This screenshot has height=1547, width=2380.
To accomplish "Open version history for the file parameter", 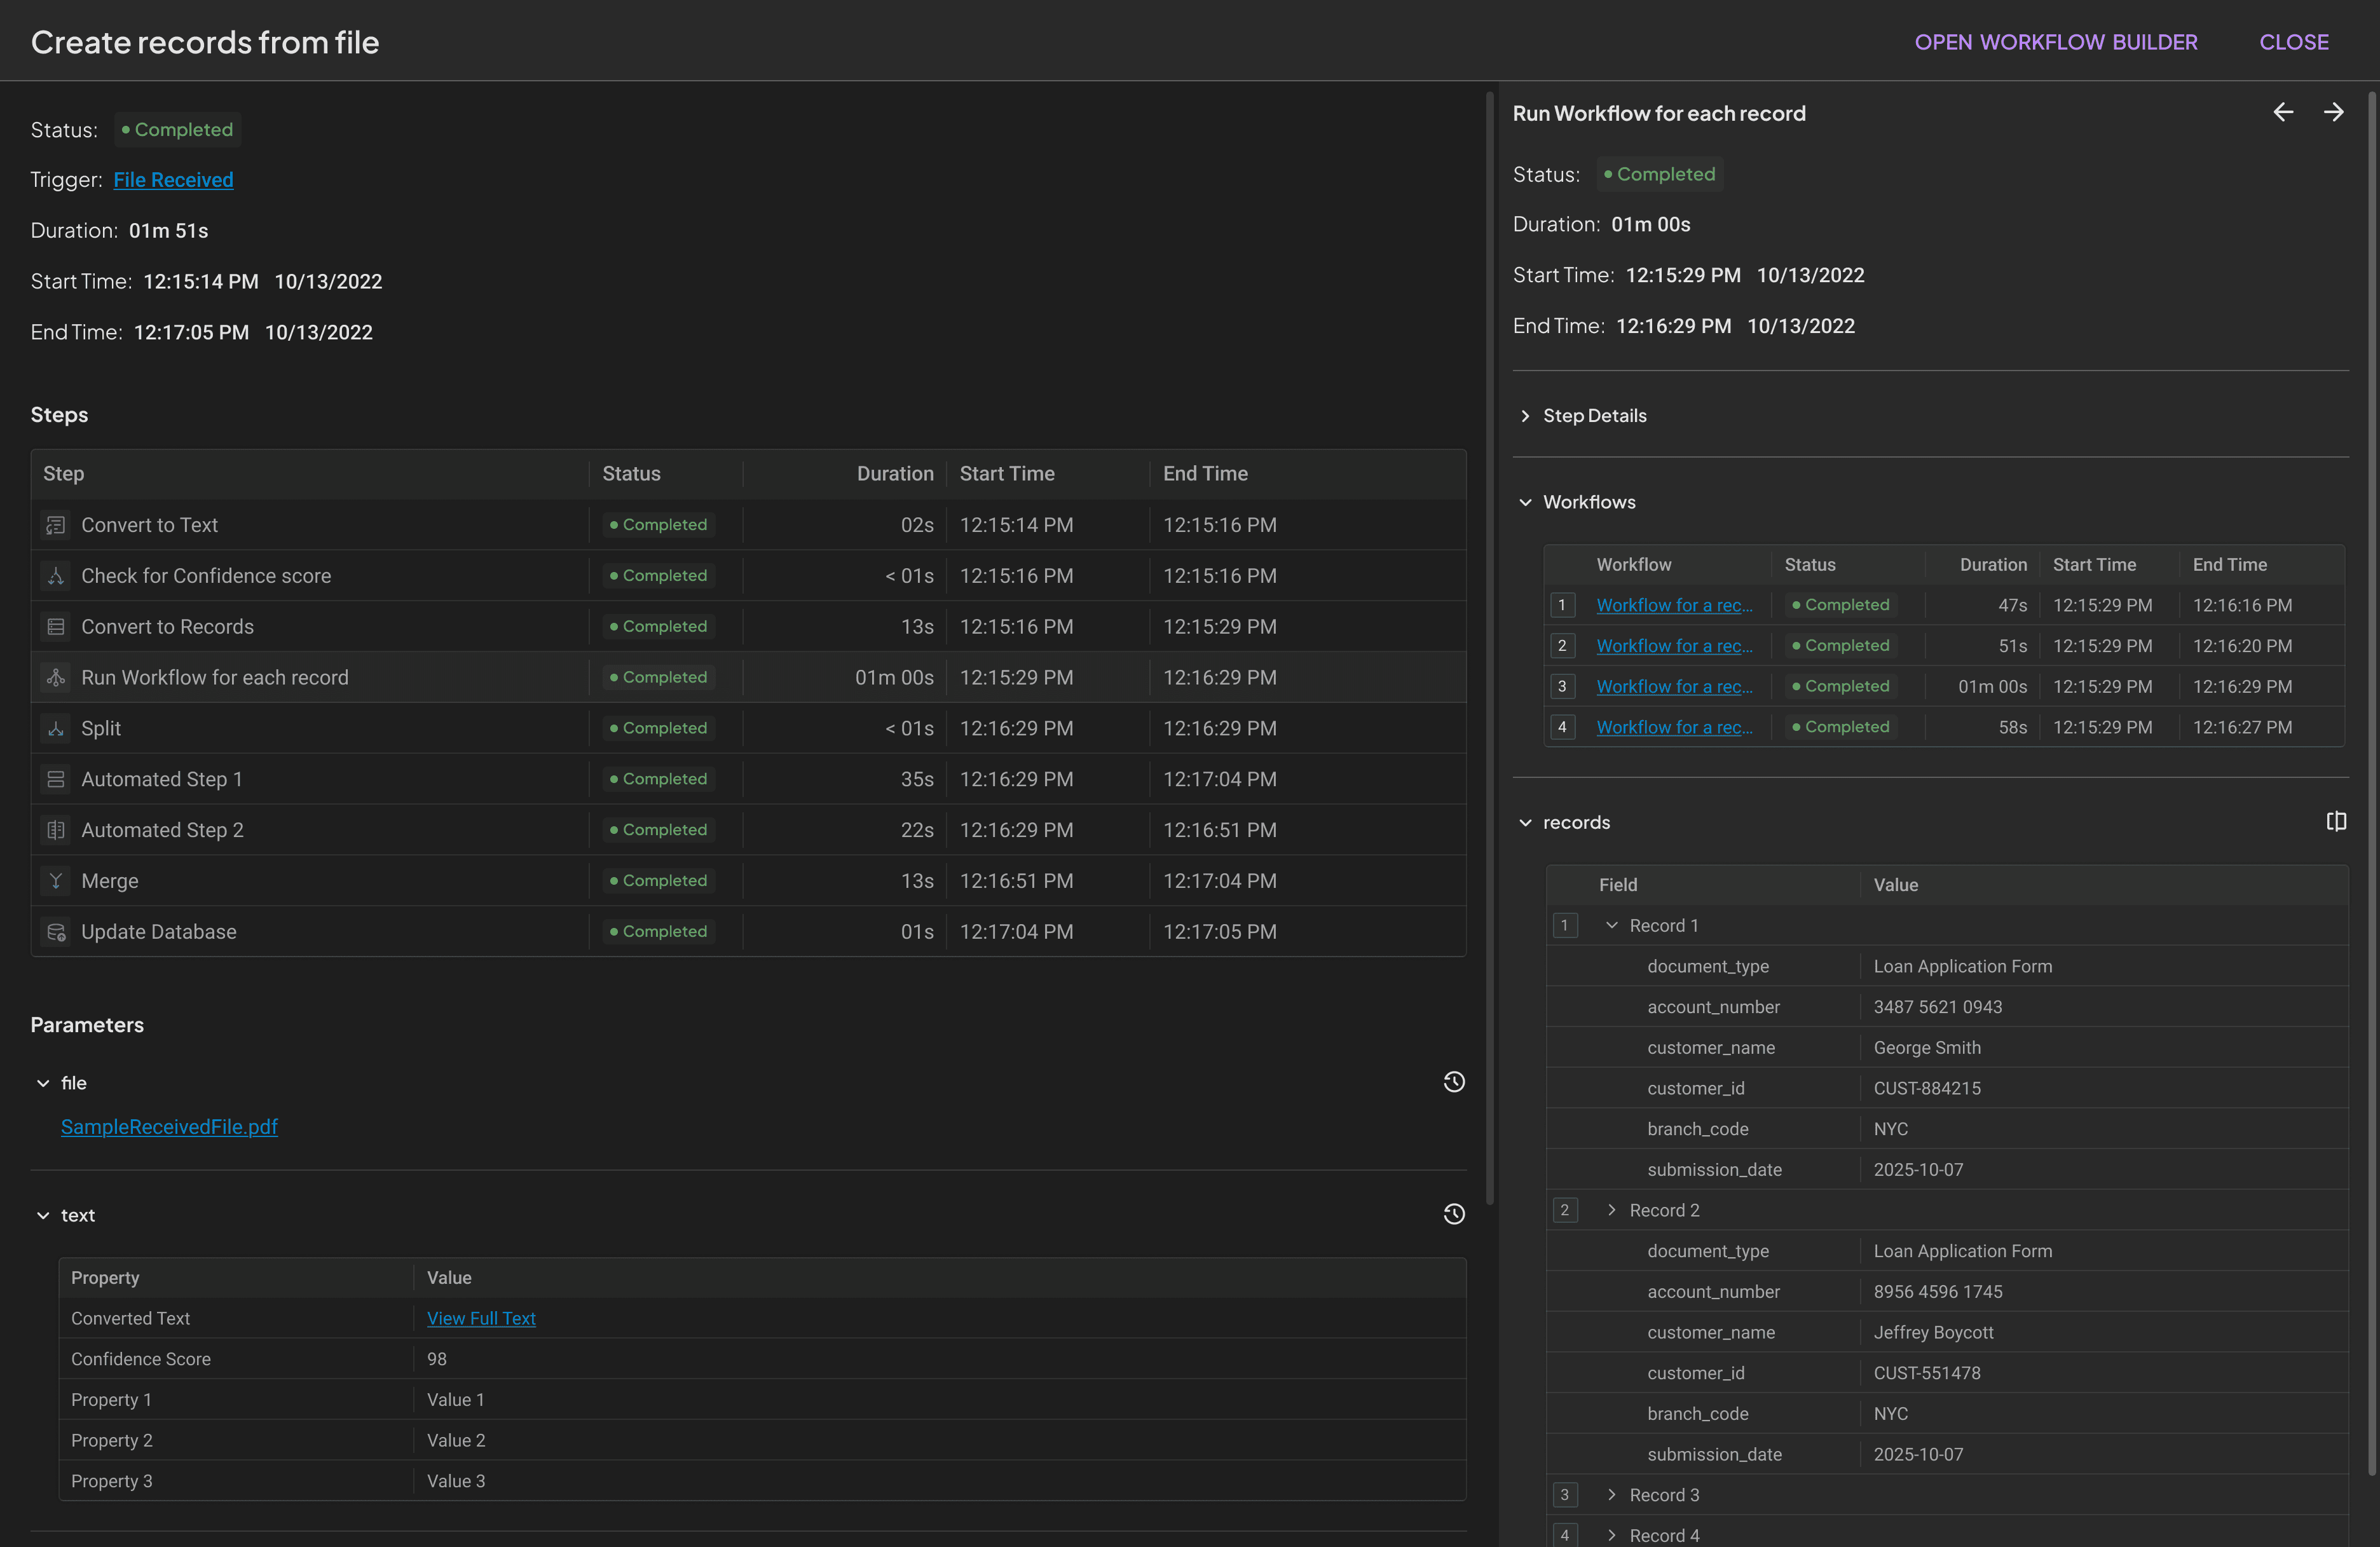I will click(1453, 1082).
